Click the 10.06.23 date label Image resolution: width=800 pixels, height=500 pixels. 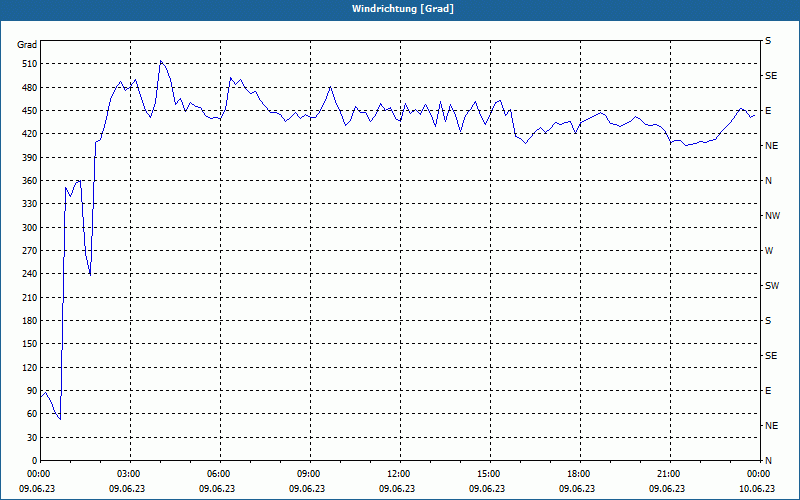point(757,488)
